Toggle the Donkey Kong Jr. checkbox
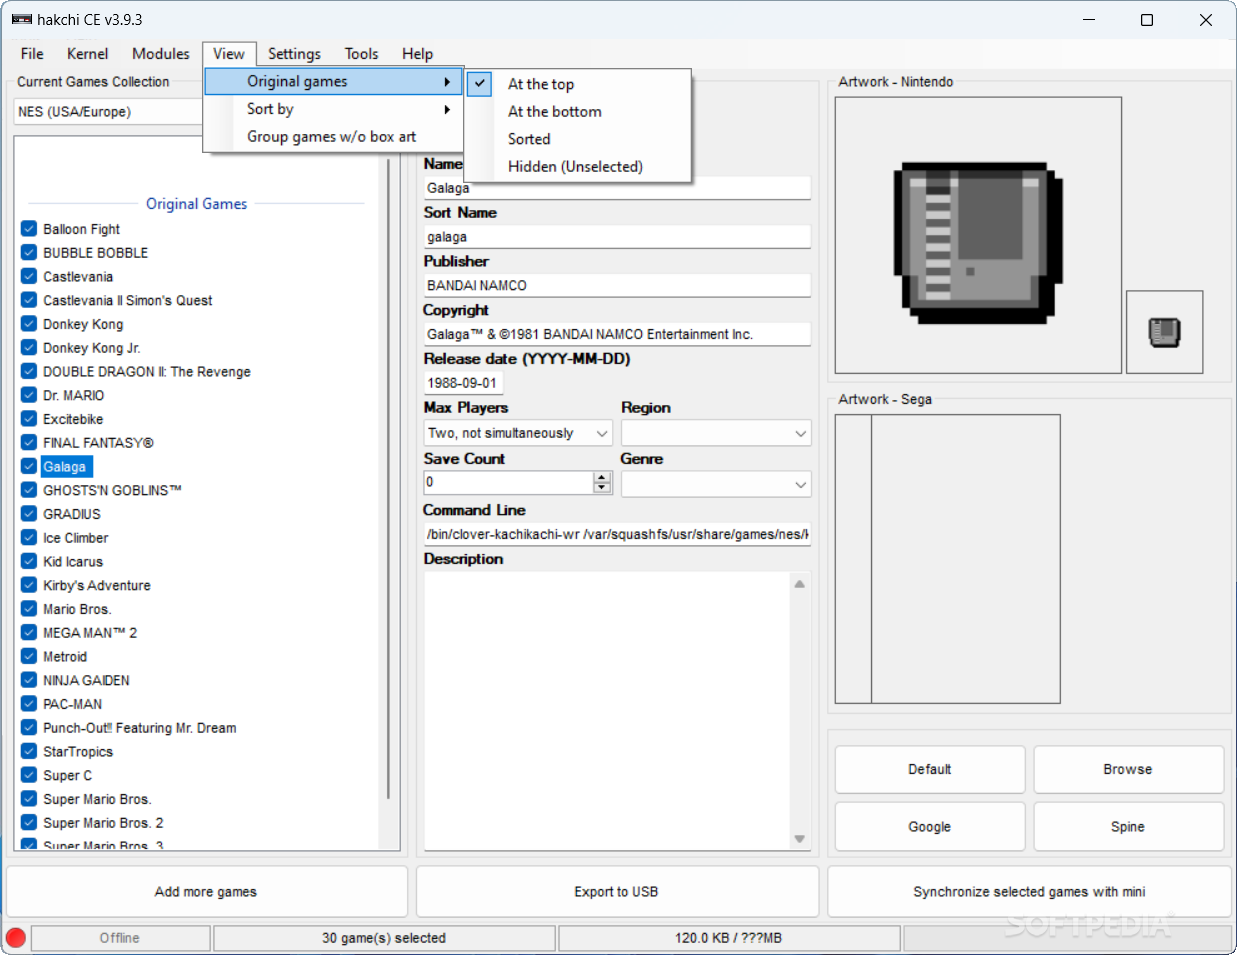This screenshot has width=1237, height=955. [x=29, y=348]
